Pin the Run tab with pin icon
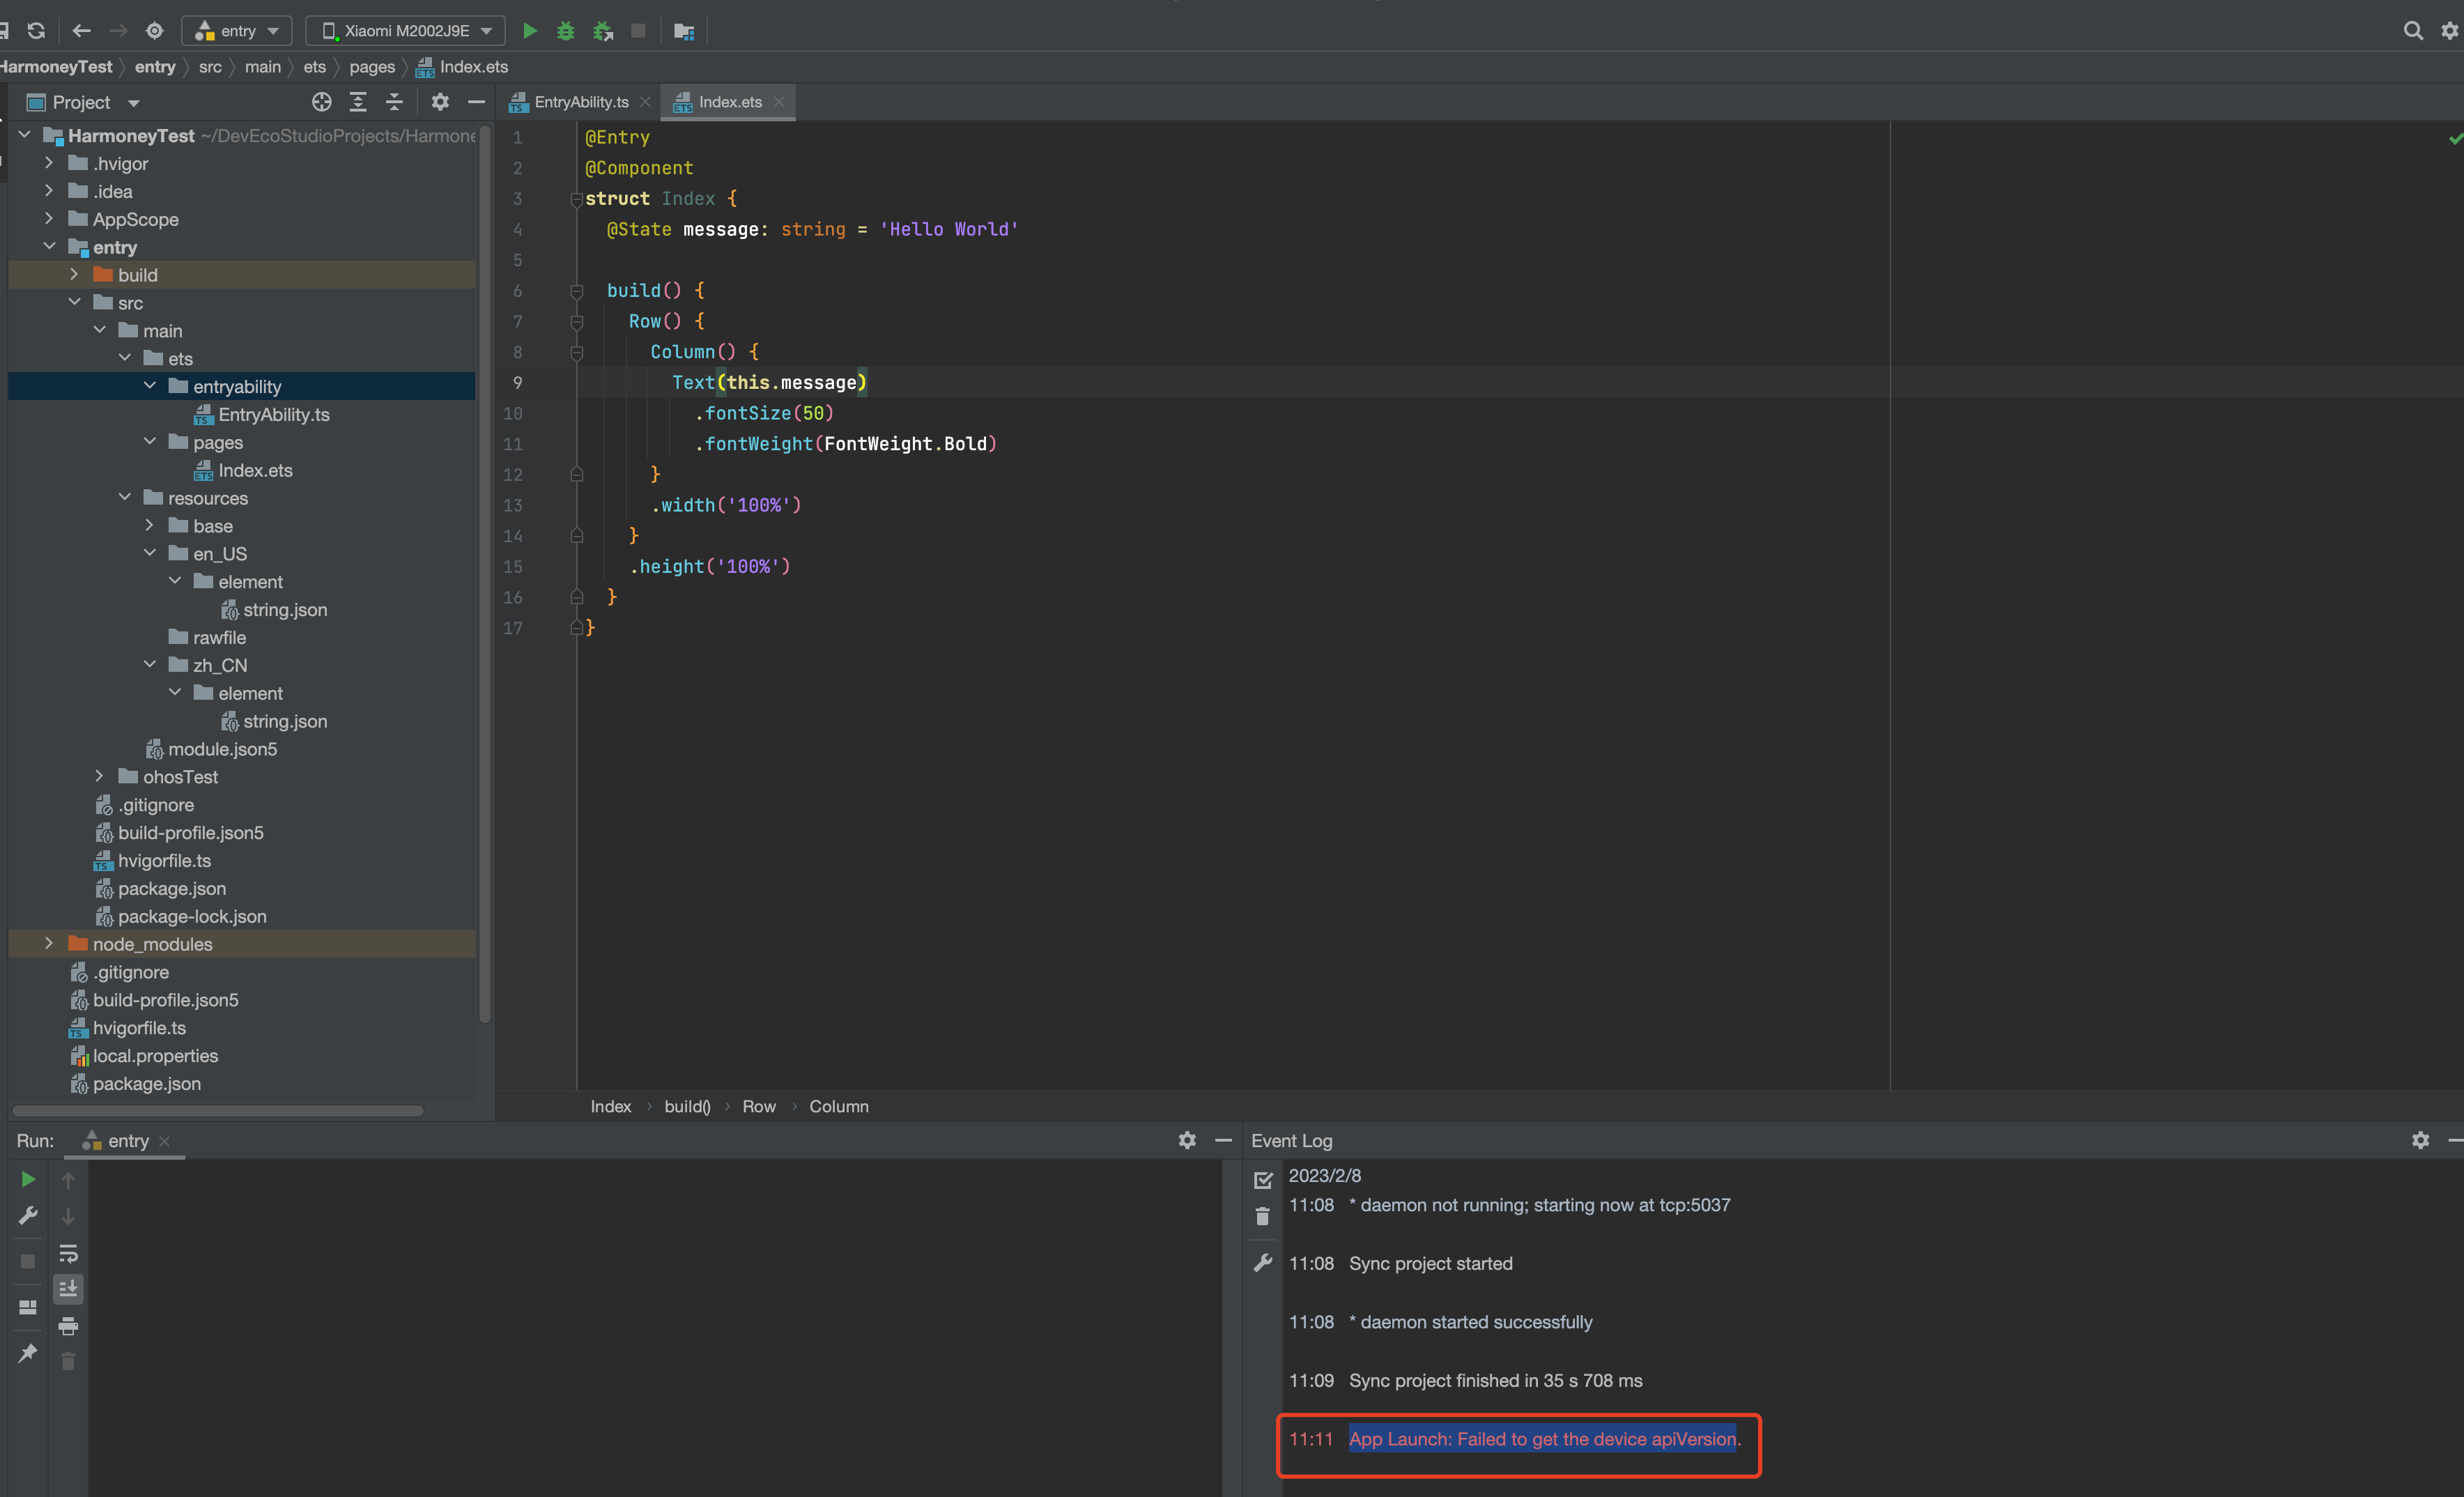 [x=28, y=1352]
